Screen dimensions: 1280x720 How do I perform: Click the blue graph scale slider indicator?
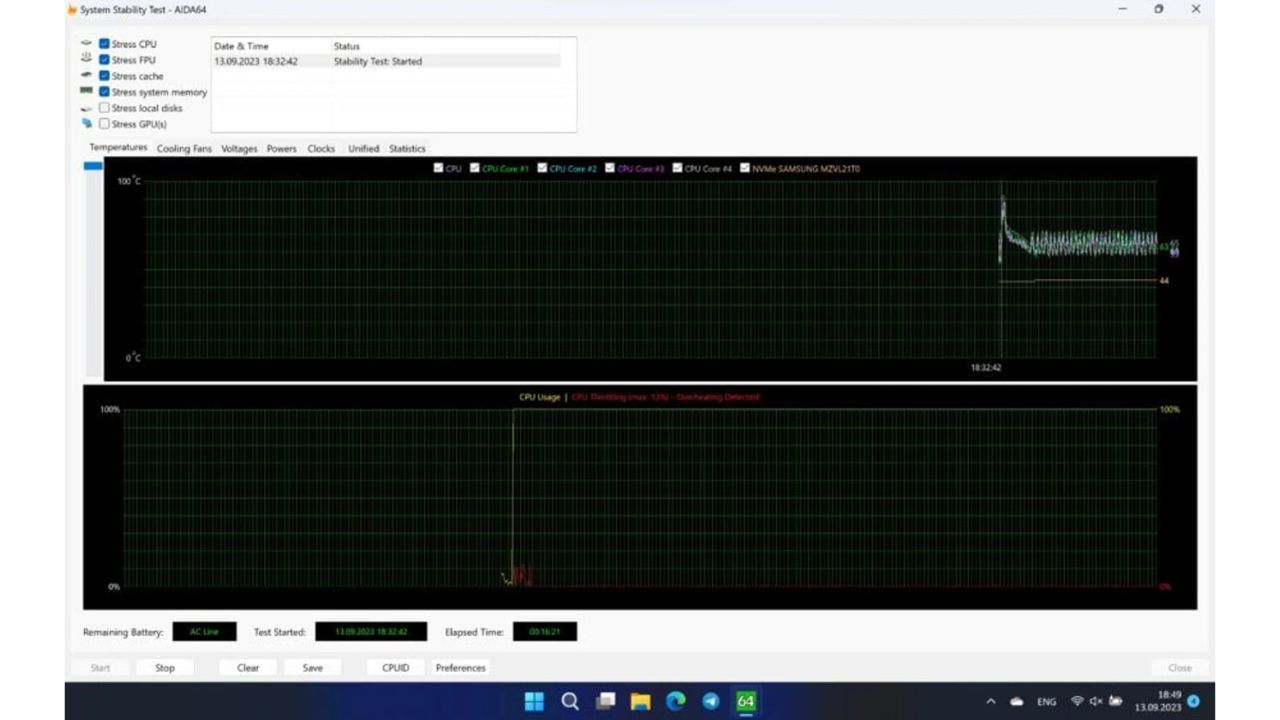click(93, 166)
